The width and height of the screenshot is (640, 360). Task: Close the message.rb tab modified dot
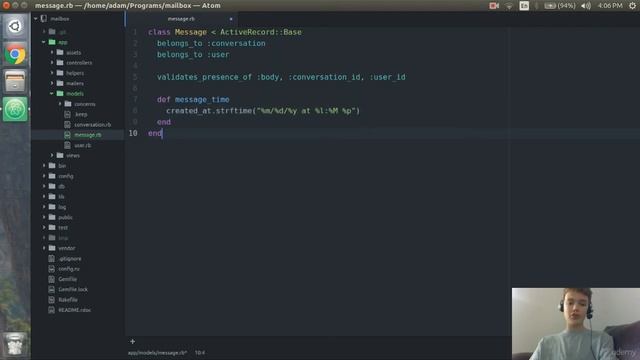(x=231, y=19)
